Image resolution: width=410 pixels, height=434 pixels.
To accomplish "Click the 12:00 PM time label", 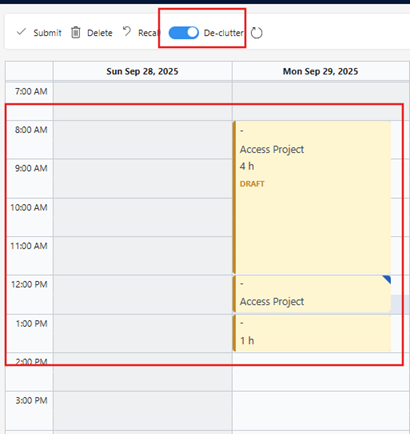I will [x=29, y=284].
